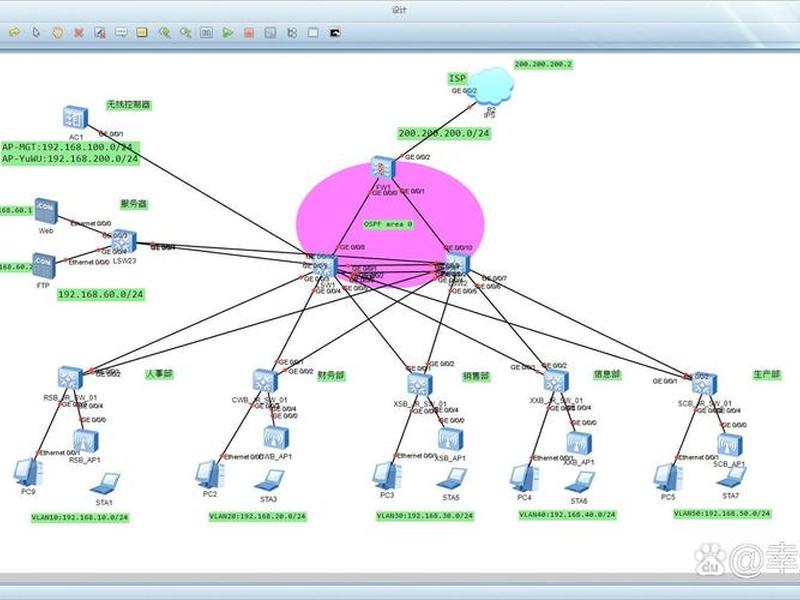
Task: Select the ISP cloud device
Action: click(x=490, y=86)
